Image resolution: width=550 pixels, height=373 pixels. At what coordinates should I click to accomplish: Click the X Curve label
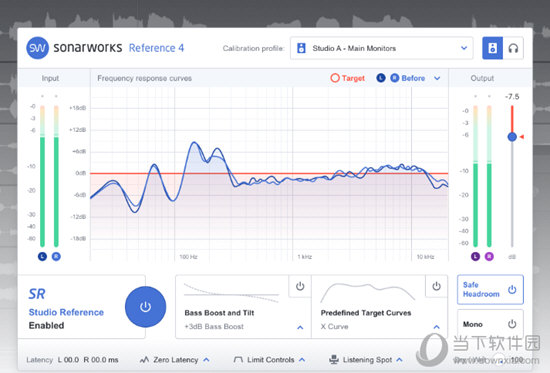tap(334, 326)
